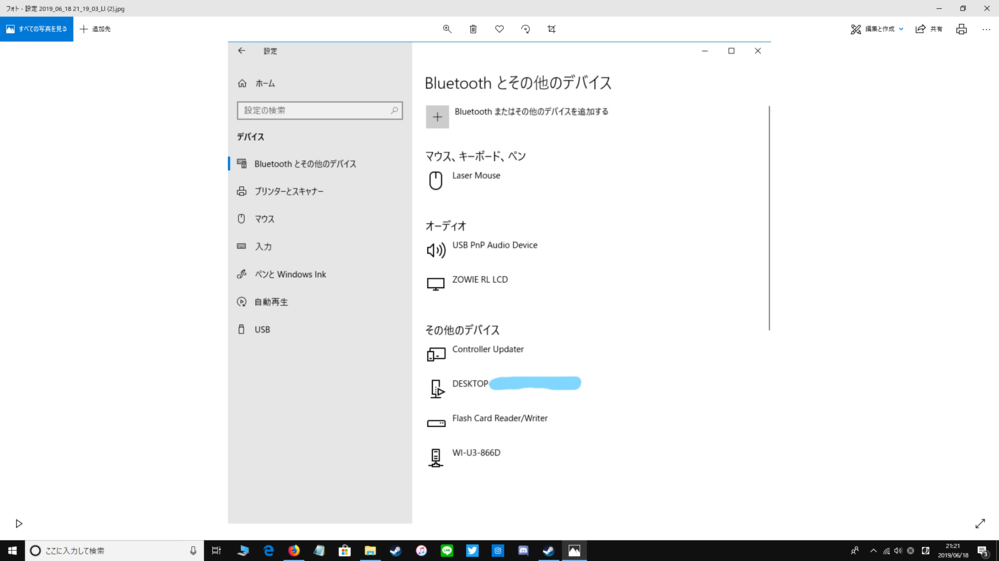Click the taskbar search box 'ここに入力して検索'
This screenshot has height=561, width=999.
(x=114, y=551)
